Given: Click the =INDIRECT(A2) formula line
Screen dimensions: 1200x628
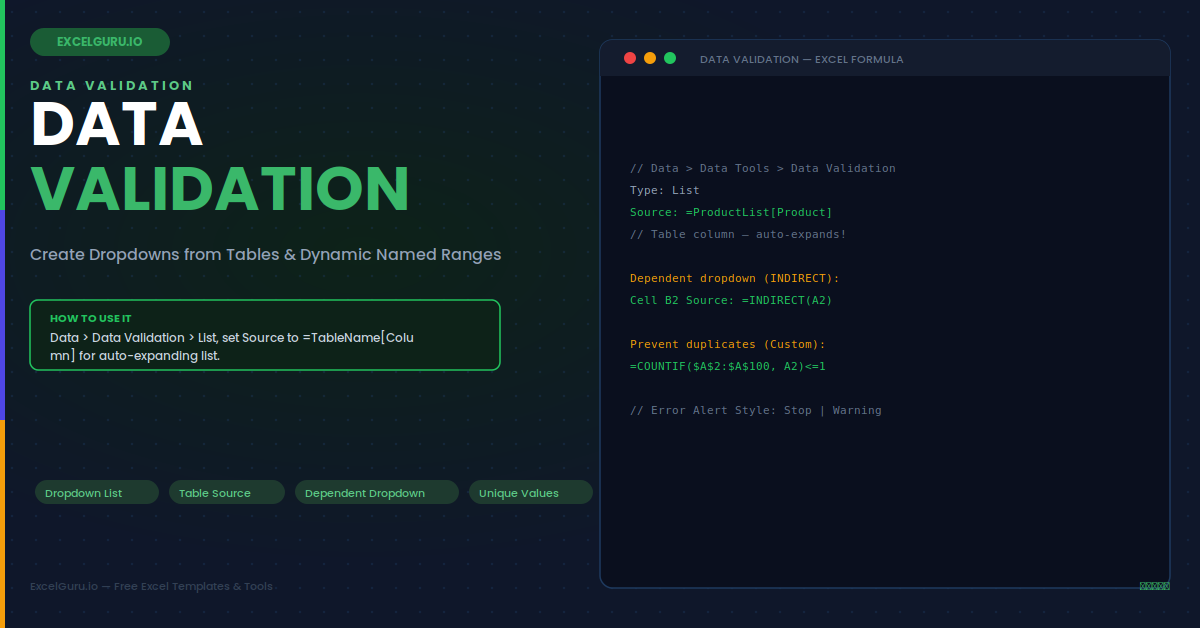Looking at the screenshot, I should click(x=731, y=300).
